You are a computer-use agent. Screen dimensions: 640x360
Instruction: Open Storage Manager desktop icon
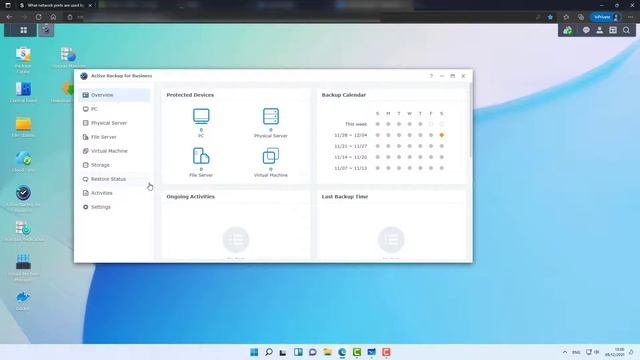tap(69, 57)
